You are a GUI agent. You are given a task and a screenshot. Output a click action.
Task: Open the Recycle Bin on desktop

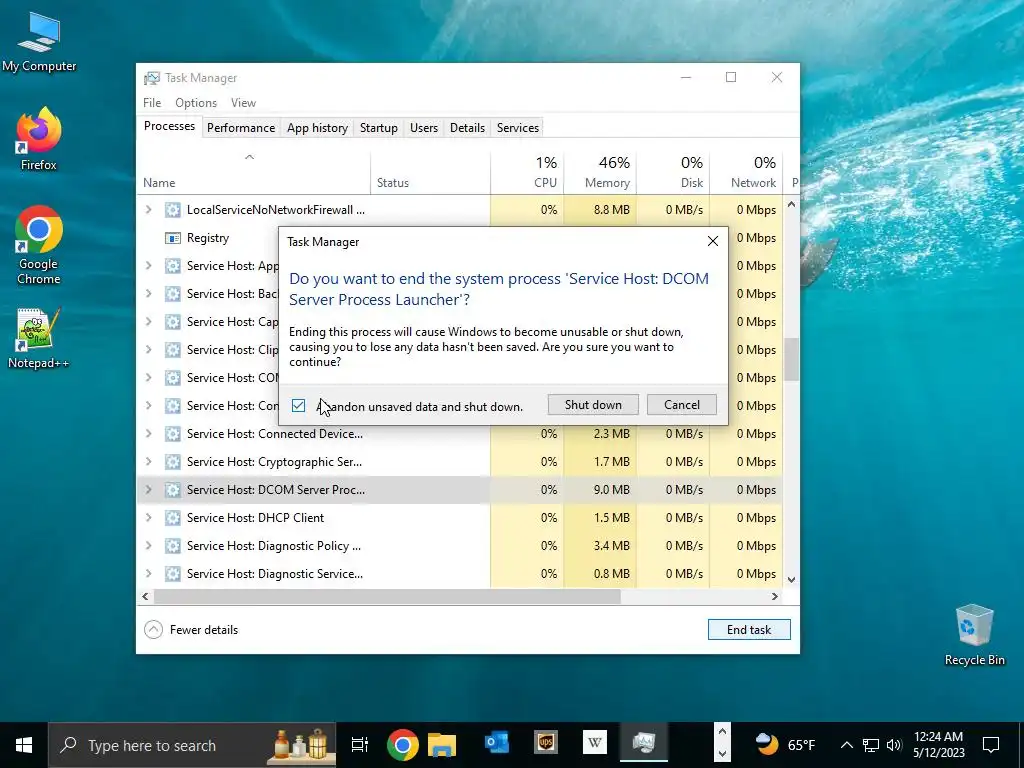(974, 635)
